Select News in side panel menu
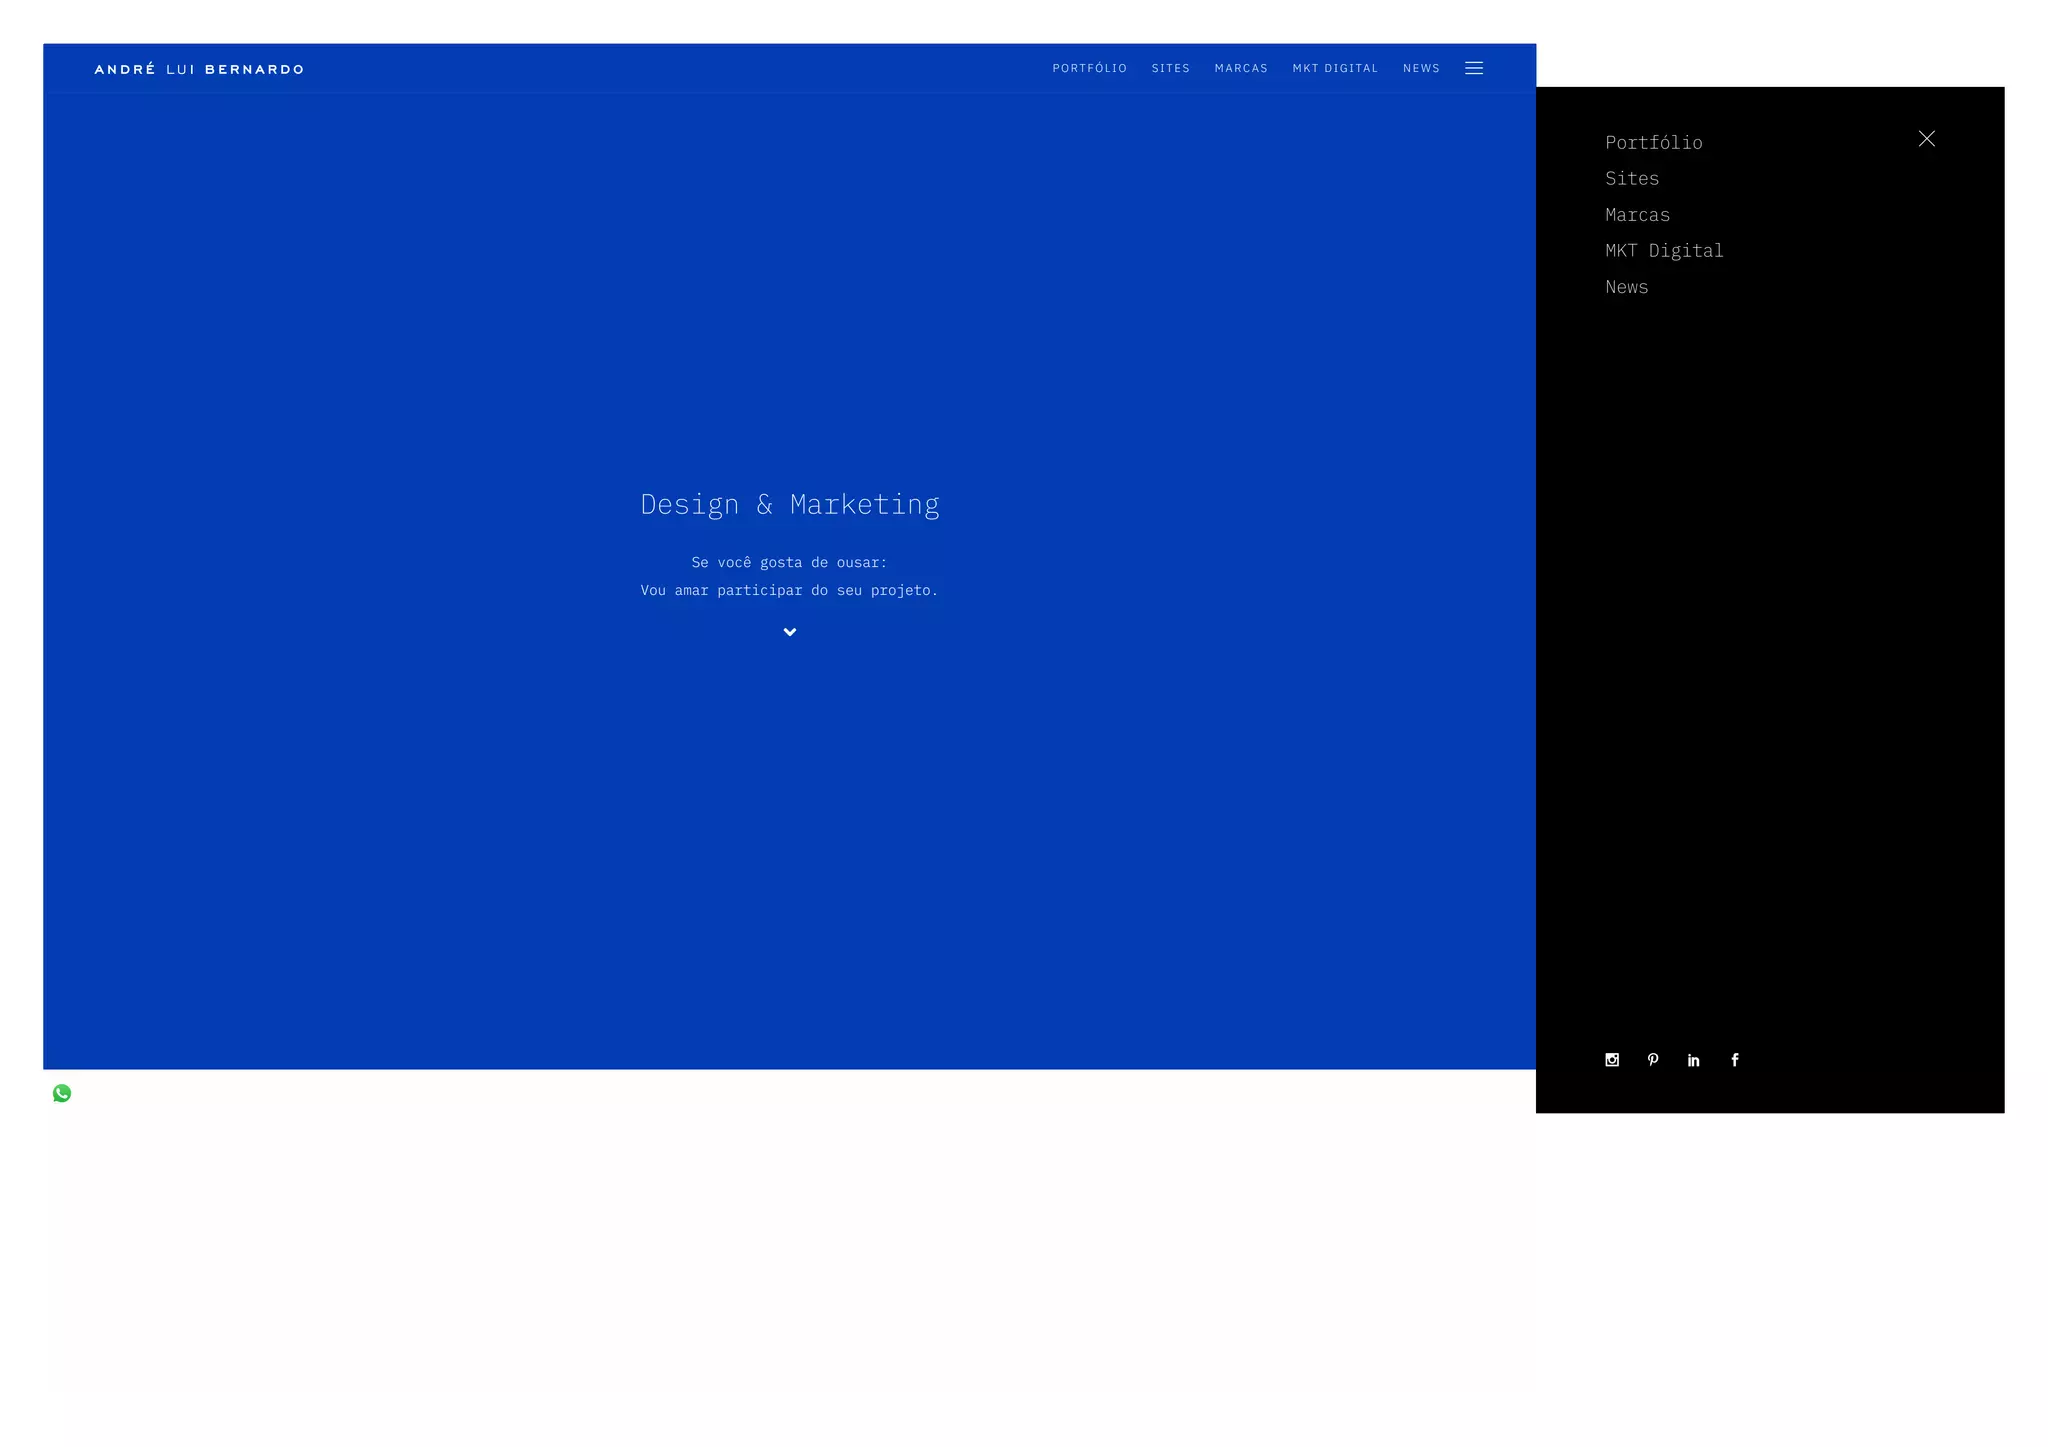 (1626, 287)
